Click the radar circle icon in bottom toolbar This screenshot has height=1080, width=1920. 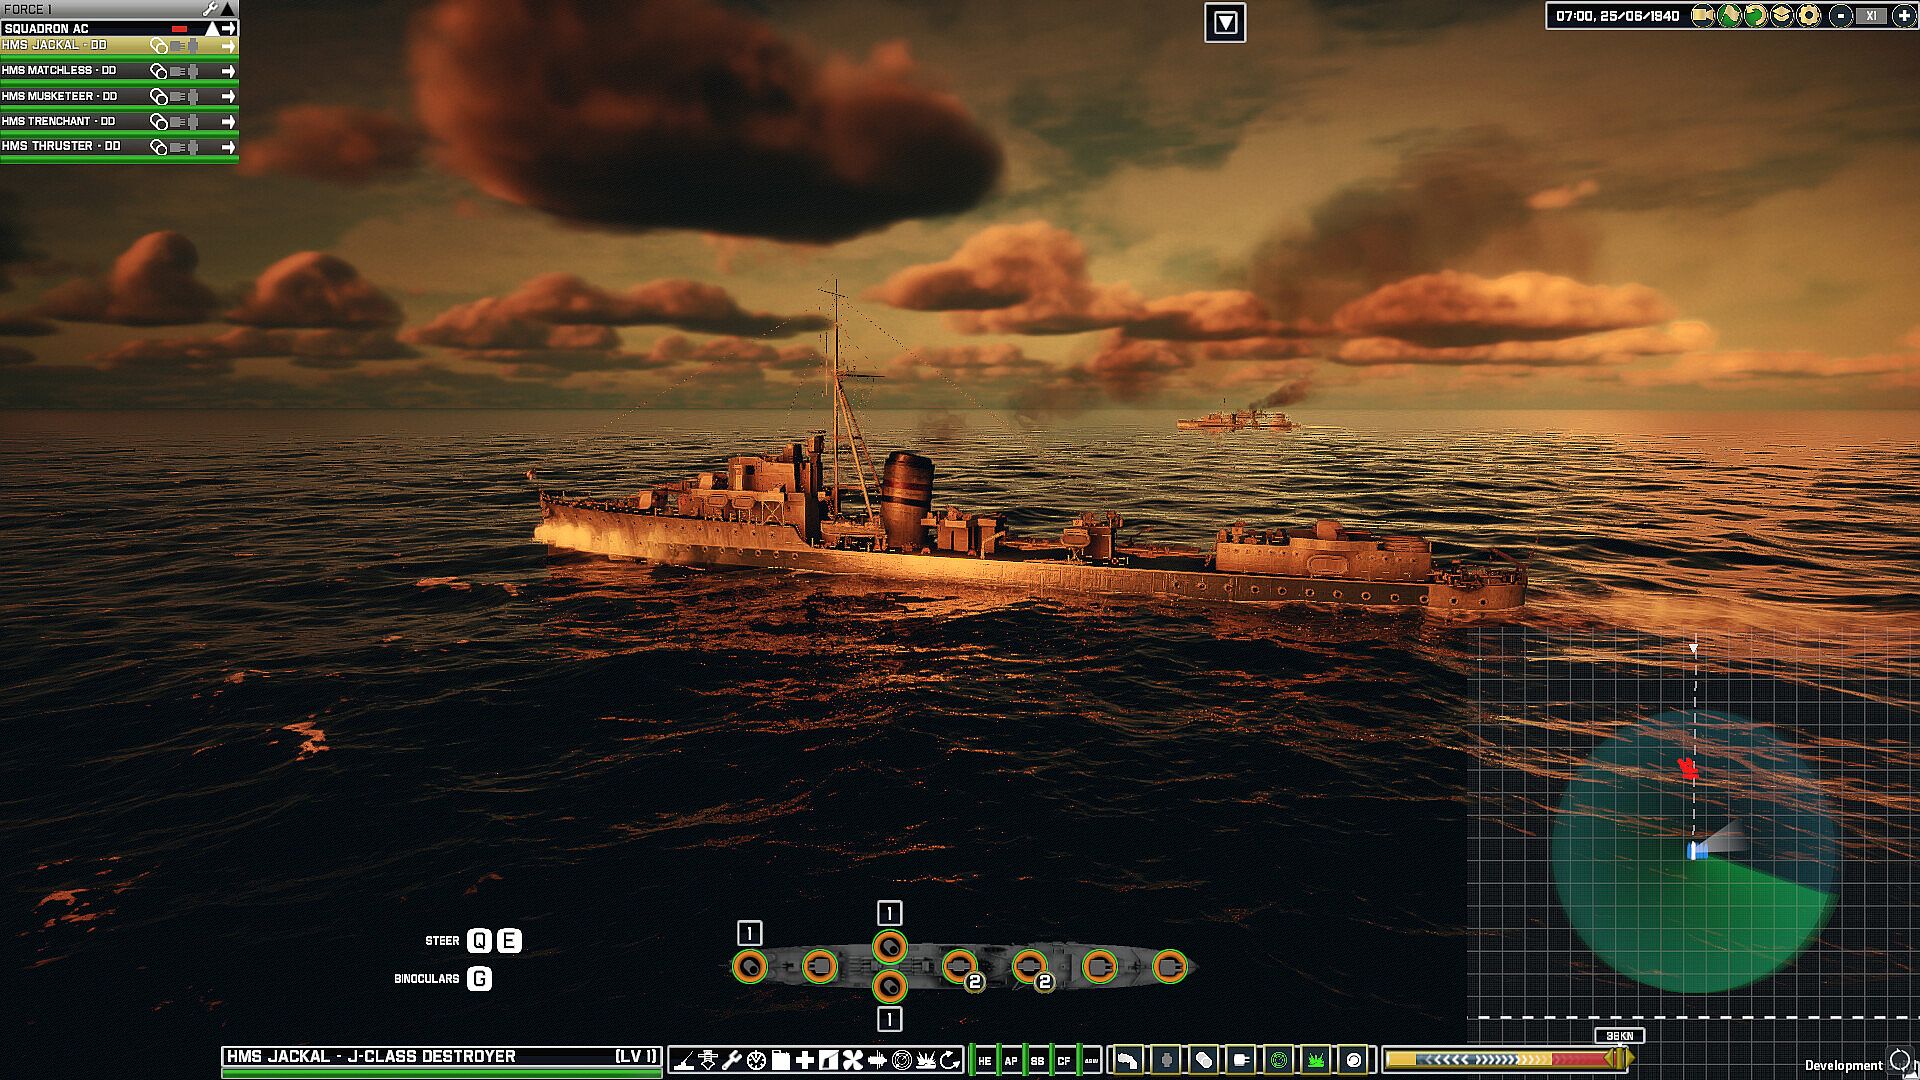(901, 1060)
